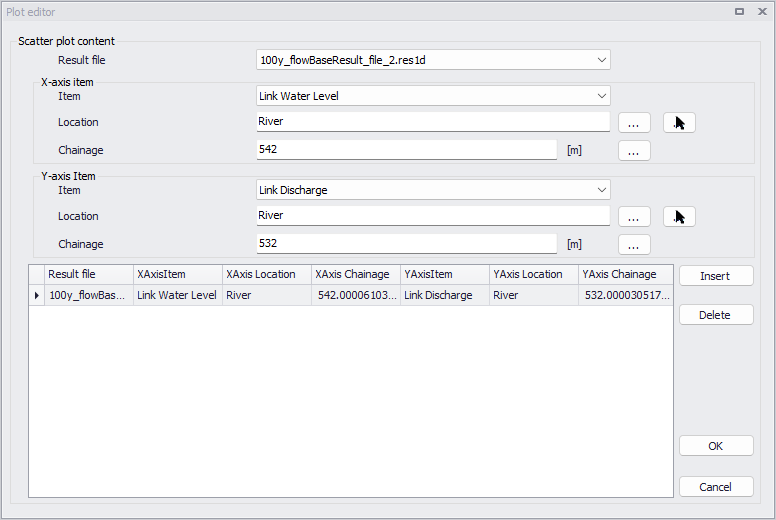
Task: Click the YAxis Chainage column header
Action: pyautogui.click(x=626, y=274)
